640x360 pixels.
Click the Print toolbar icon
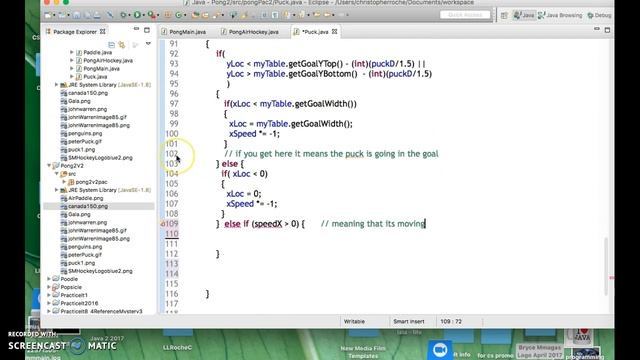(97, 15)
